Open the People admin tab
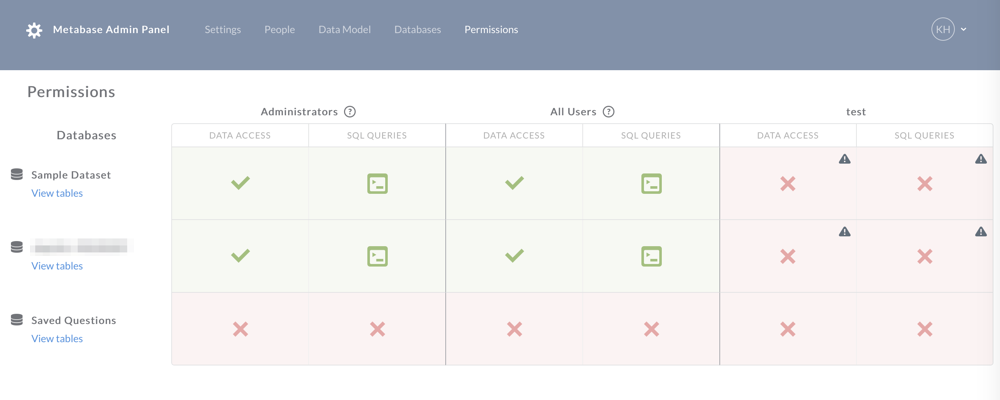The image size is (1000, 400). (x=279, y=30)
